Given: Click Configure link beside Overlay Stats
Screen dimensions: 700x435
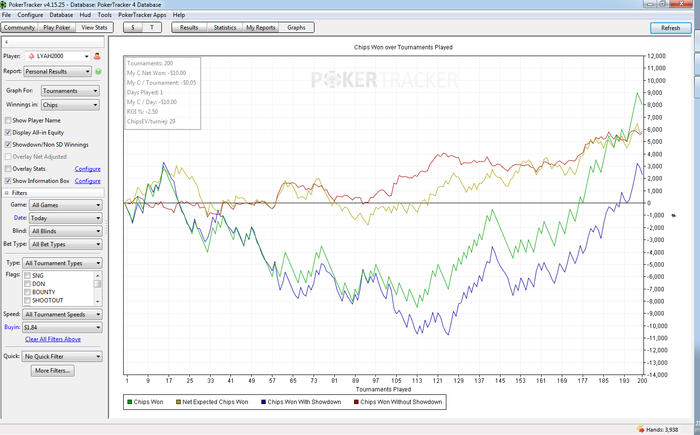Looking at the screenshot, I should [x=88, y=169].
